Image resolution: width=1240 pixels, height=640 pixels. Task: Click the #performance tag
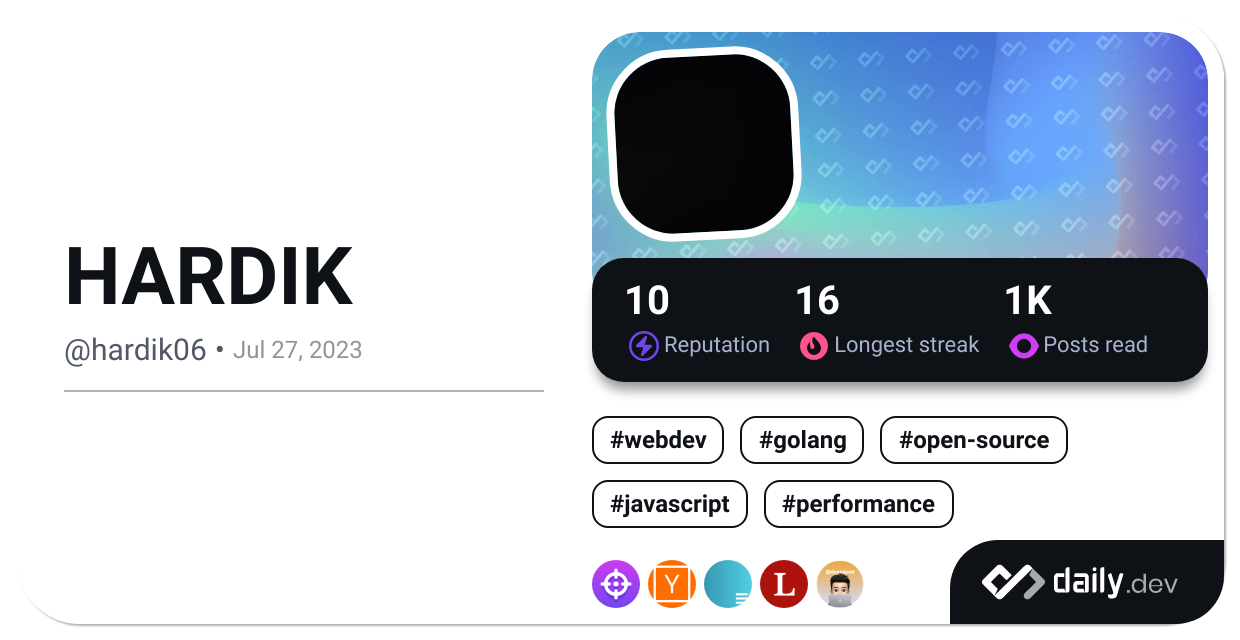(858, 504)
